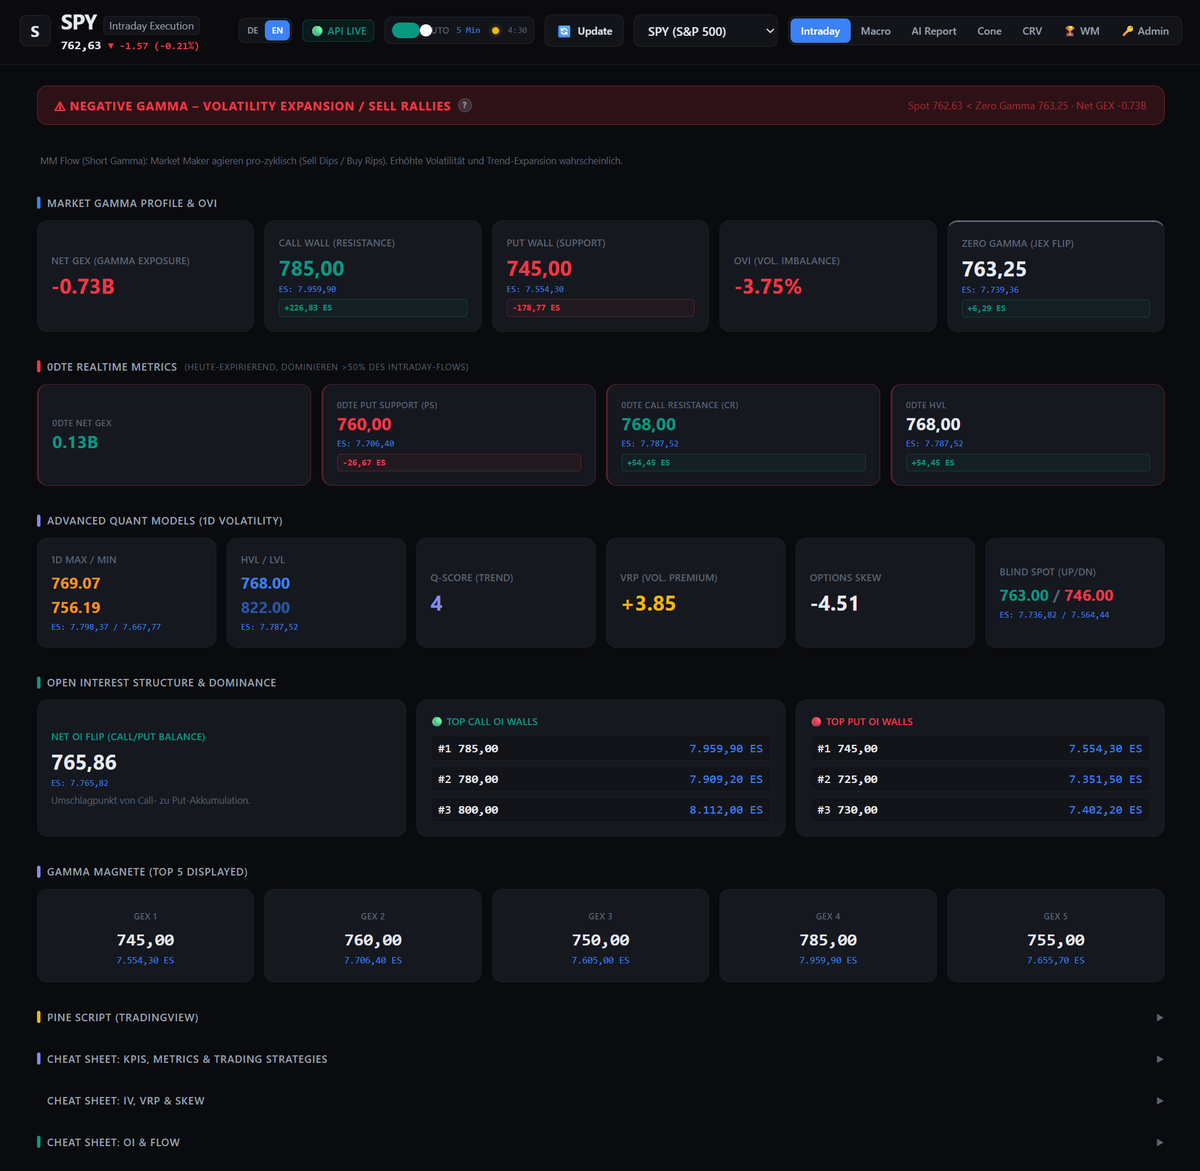Click the GEX 5 magnet card 755,00

tap(1056, 936)
